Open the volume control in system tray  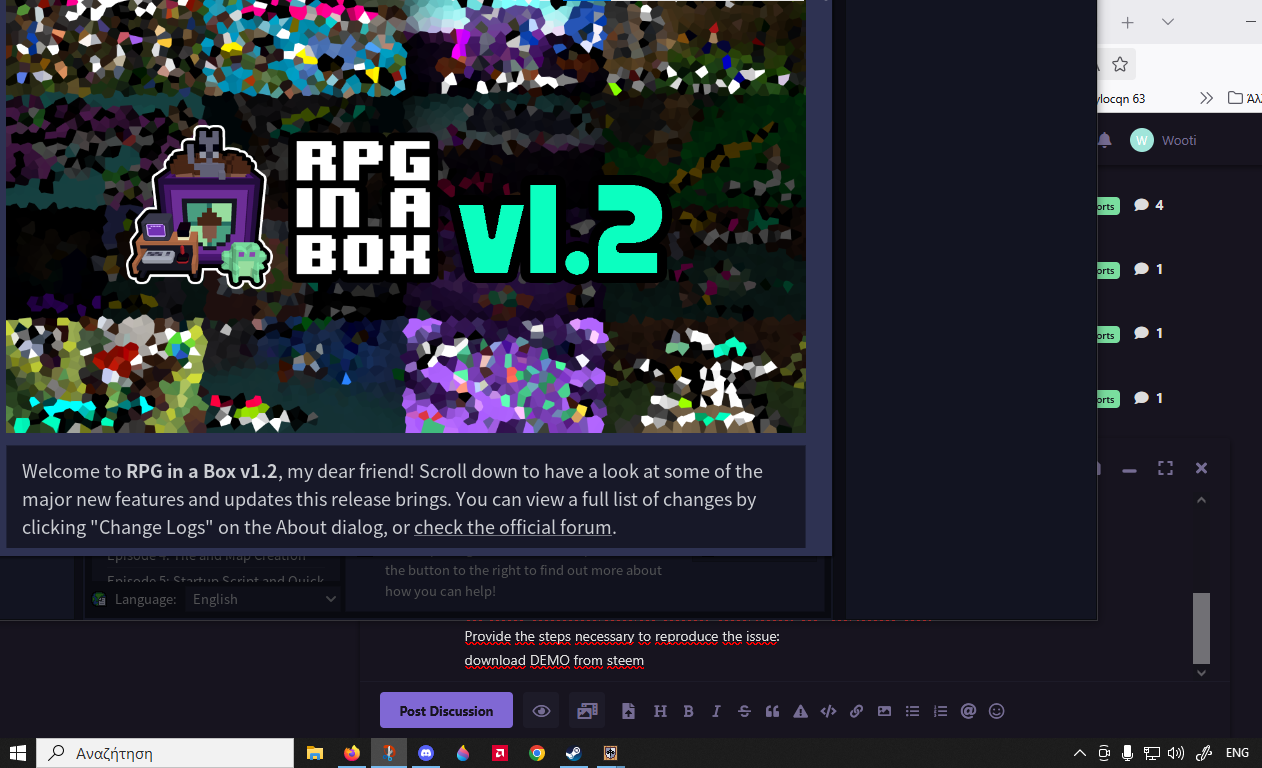tap(1176, 753)
